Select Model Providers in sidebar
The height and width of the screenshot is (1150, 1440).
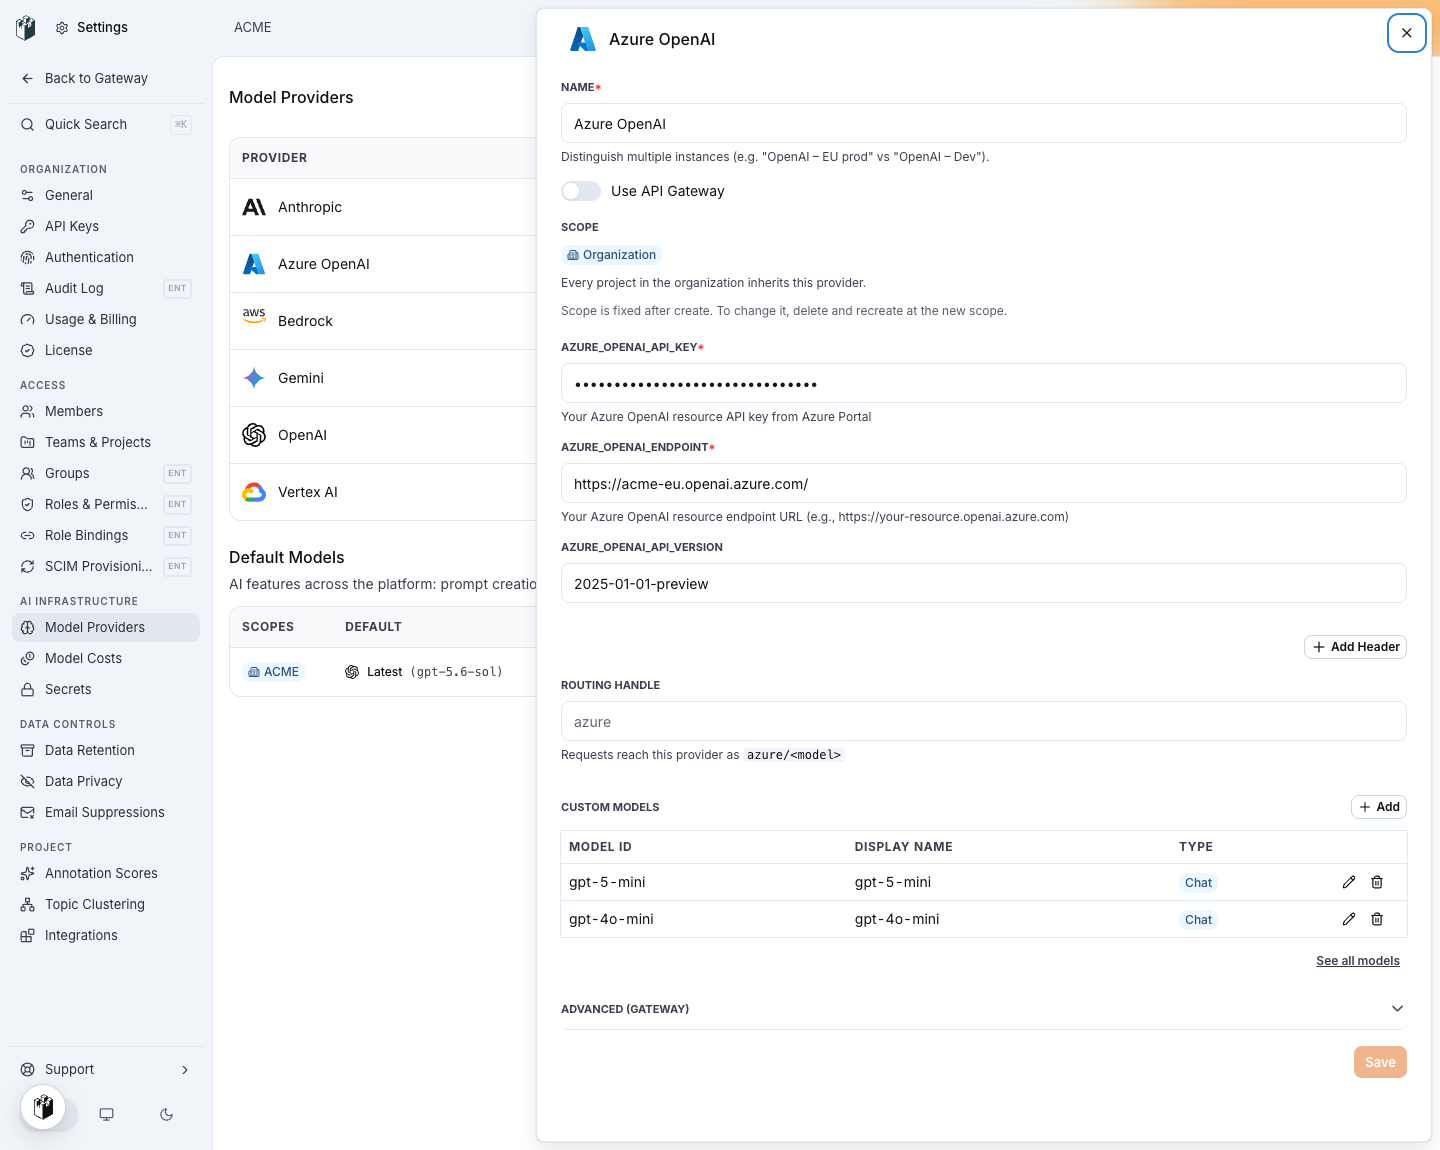tap(105, 627)
